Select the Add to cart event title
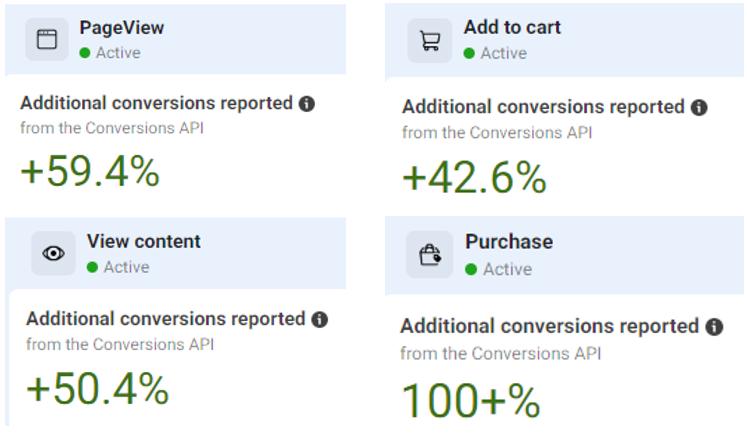747x435 pixels. tap(512, 27)
